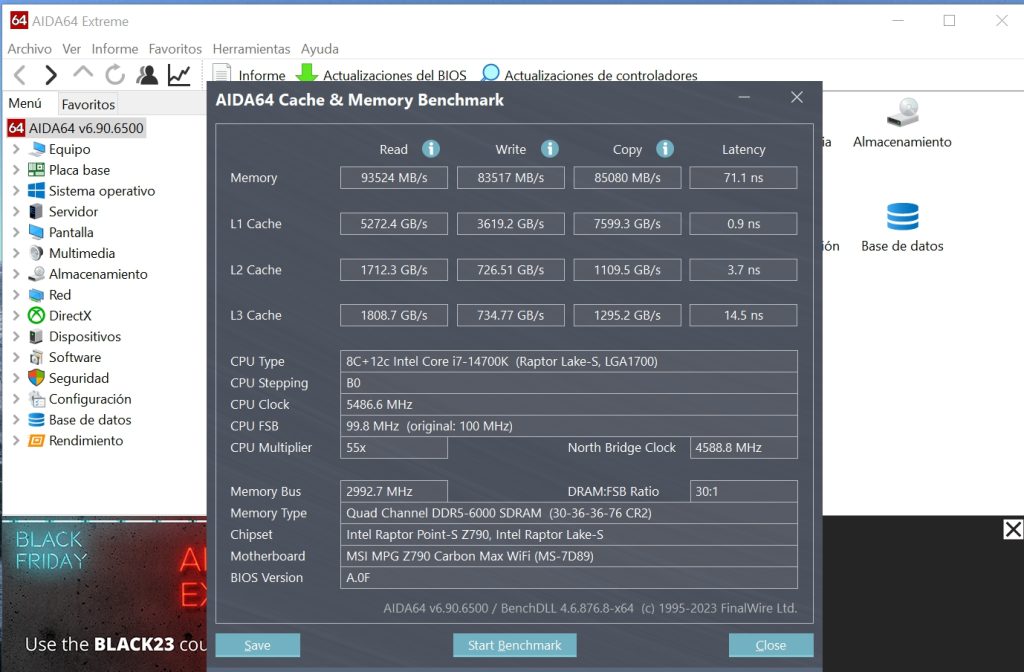Open the Favoritos menu
Image resolution: width=1024 pixels, height=672 pixels.
175,49
